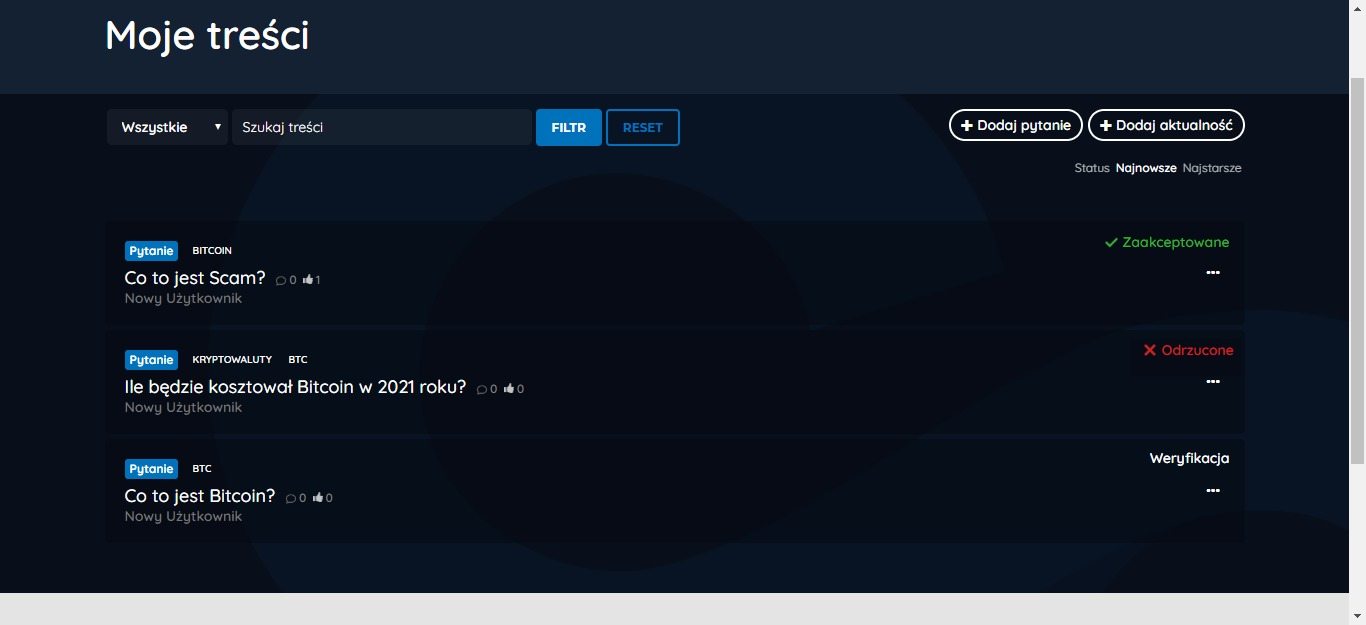1366x625 pixels.
Task: Clear filters with RESET button
Action: pyautogui.click(x=643, y=127)
